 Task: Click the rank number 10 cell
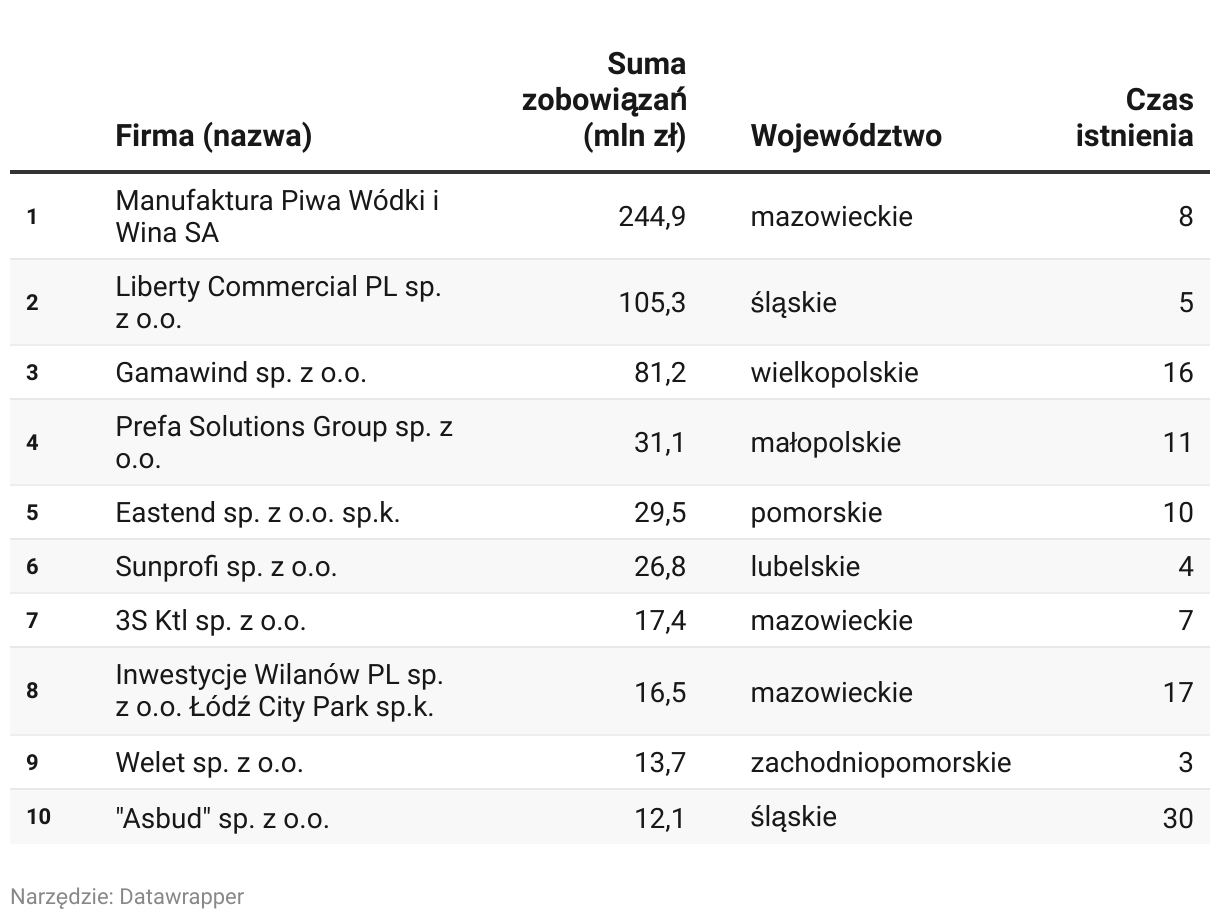pos(39,817)
